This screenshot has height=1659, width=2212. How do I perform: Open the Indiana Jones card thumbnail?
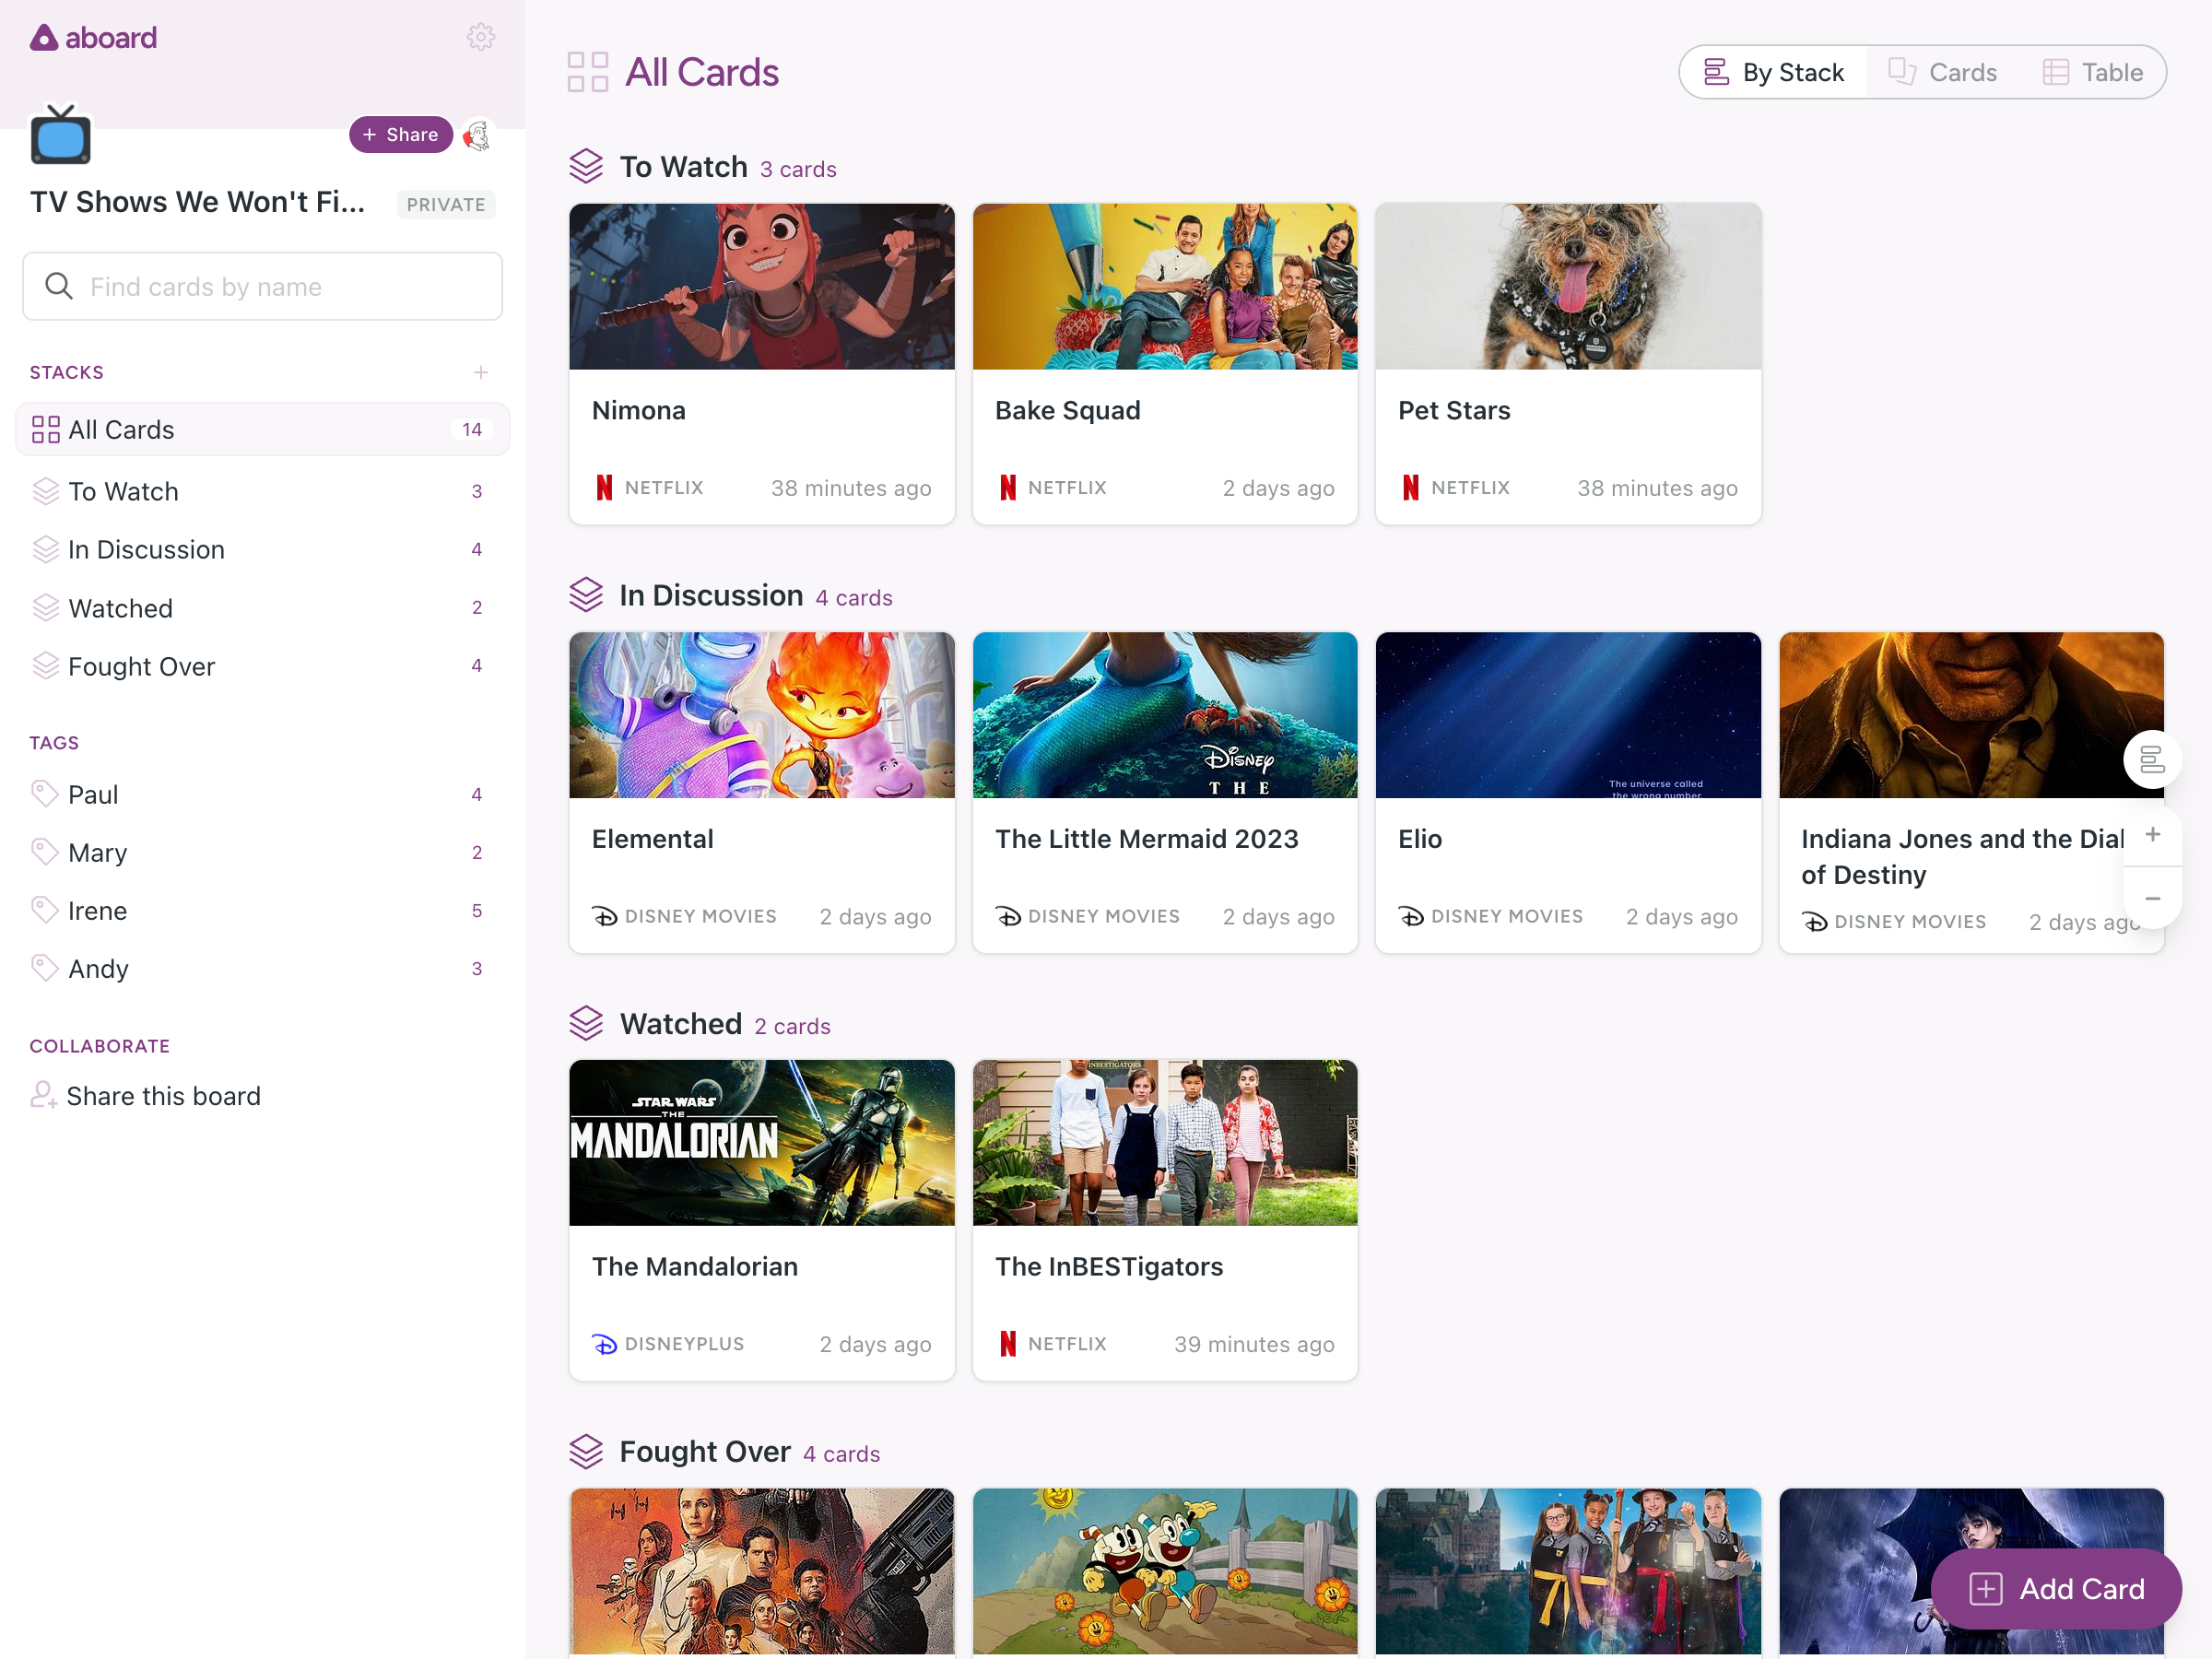[x=1971, y=714]
